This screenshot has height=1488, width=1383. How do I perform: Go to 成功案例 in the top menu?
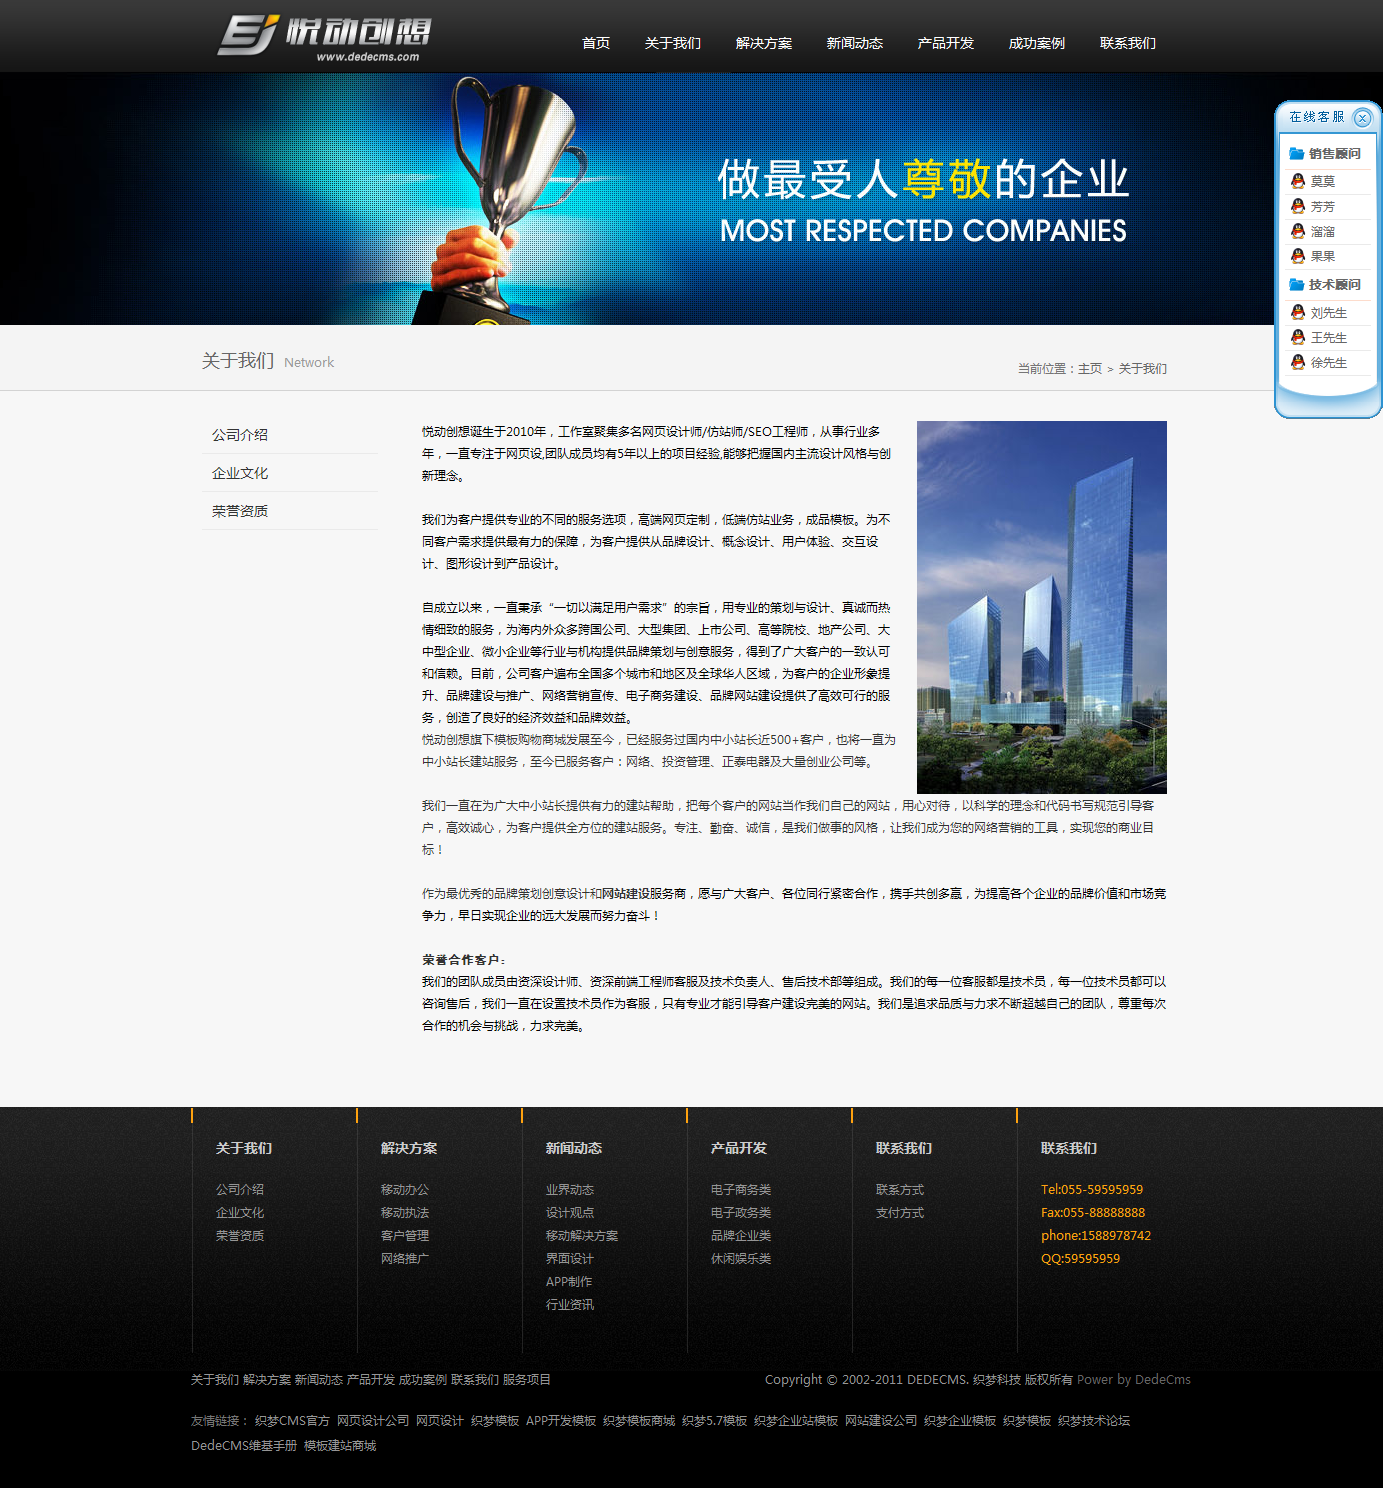[x=1036, y=43]
